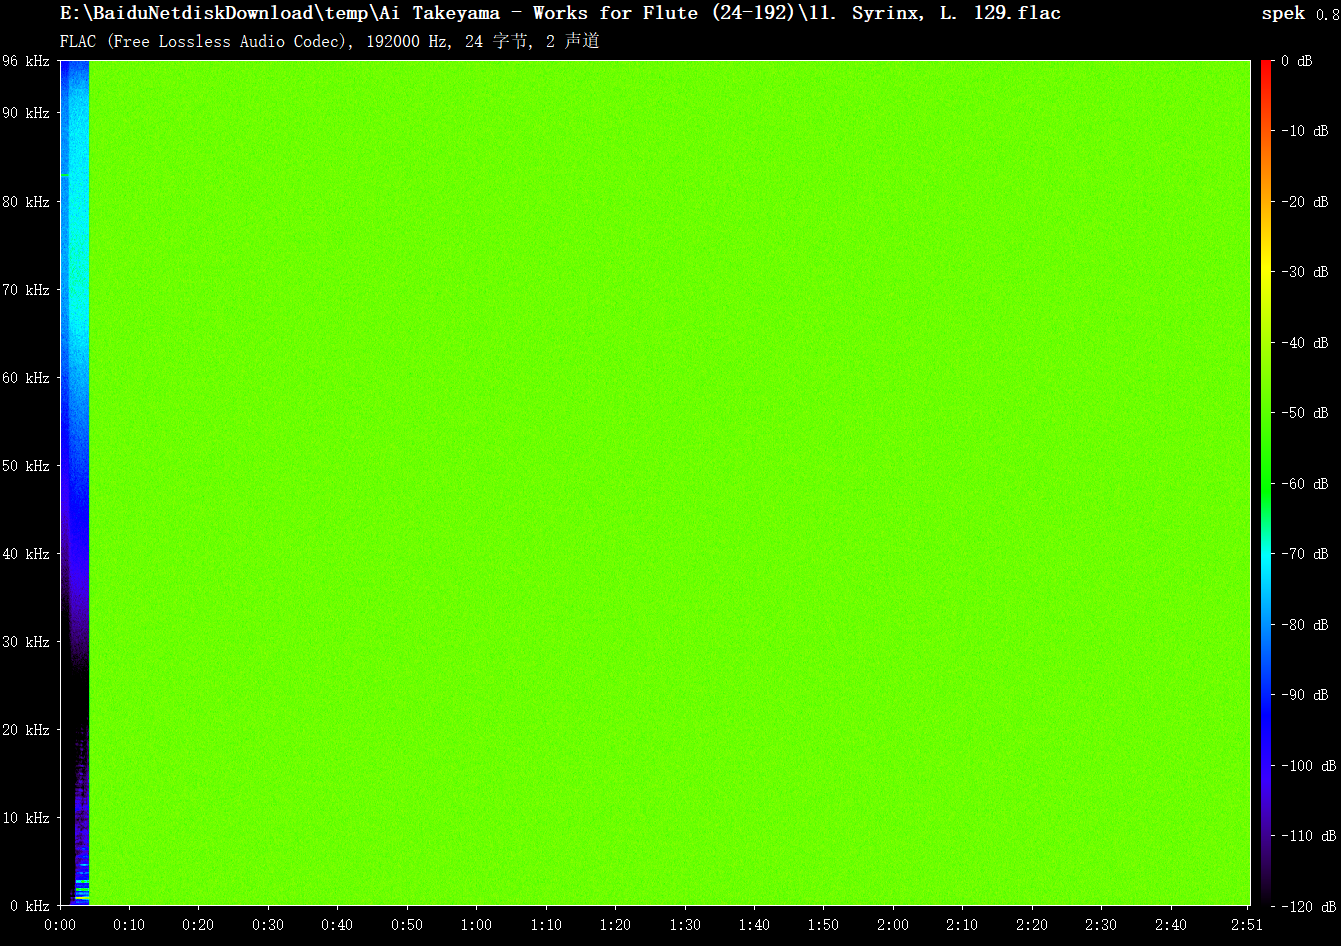Click the 1:00 time label

[476, 925]
